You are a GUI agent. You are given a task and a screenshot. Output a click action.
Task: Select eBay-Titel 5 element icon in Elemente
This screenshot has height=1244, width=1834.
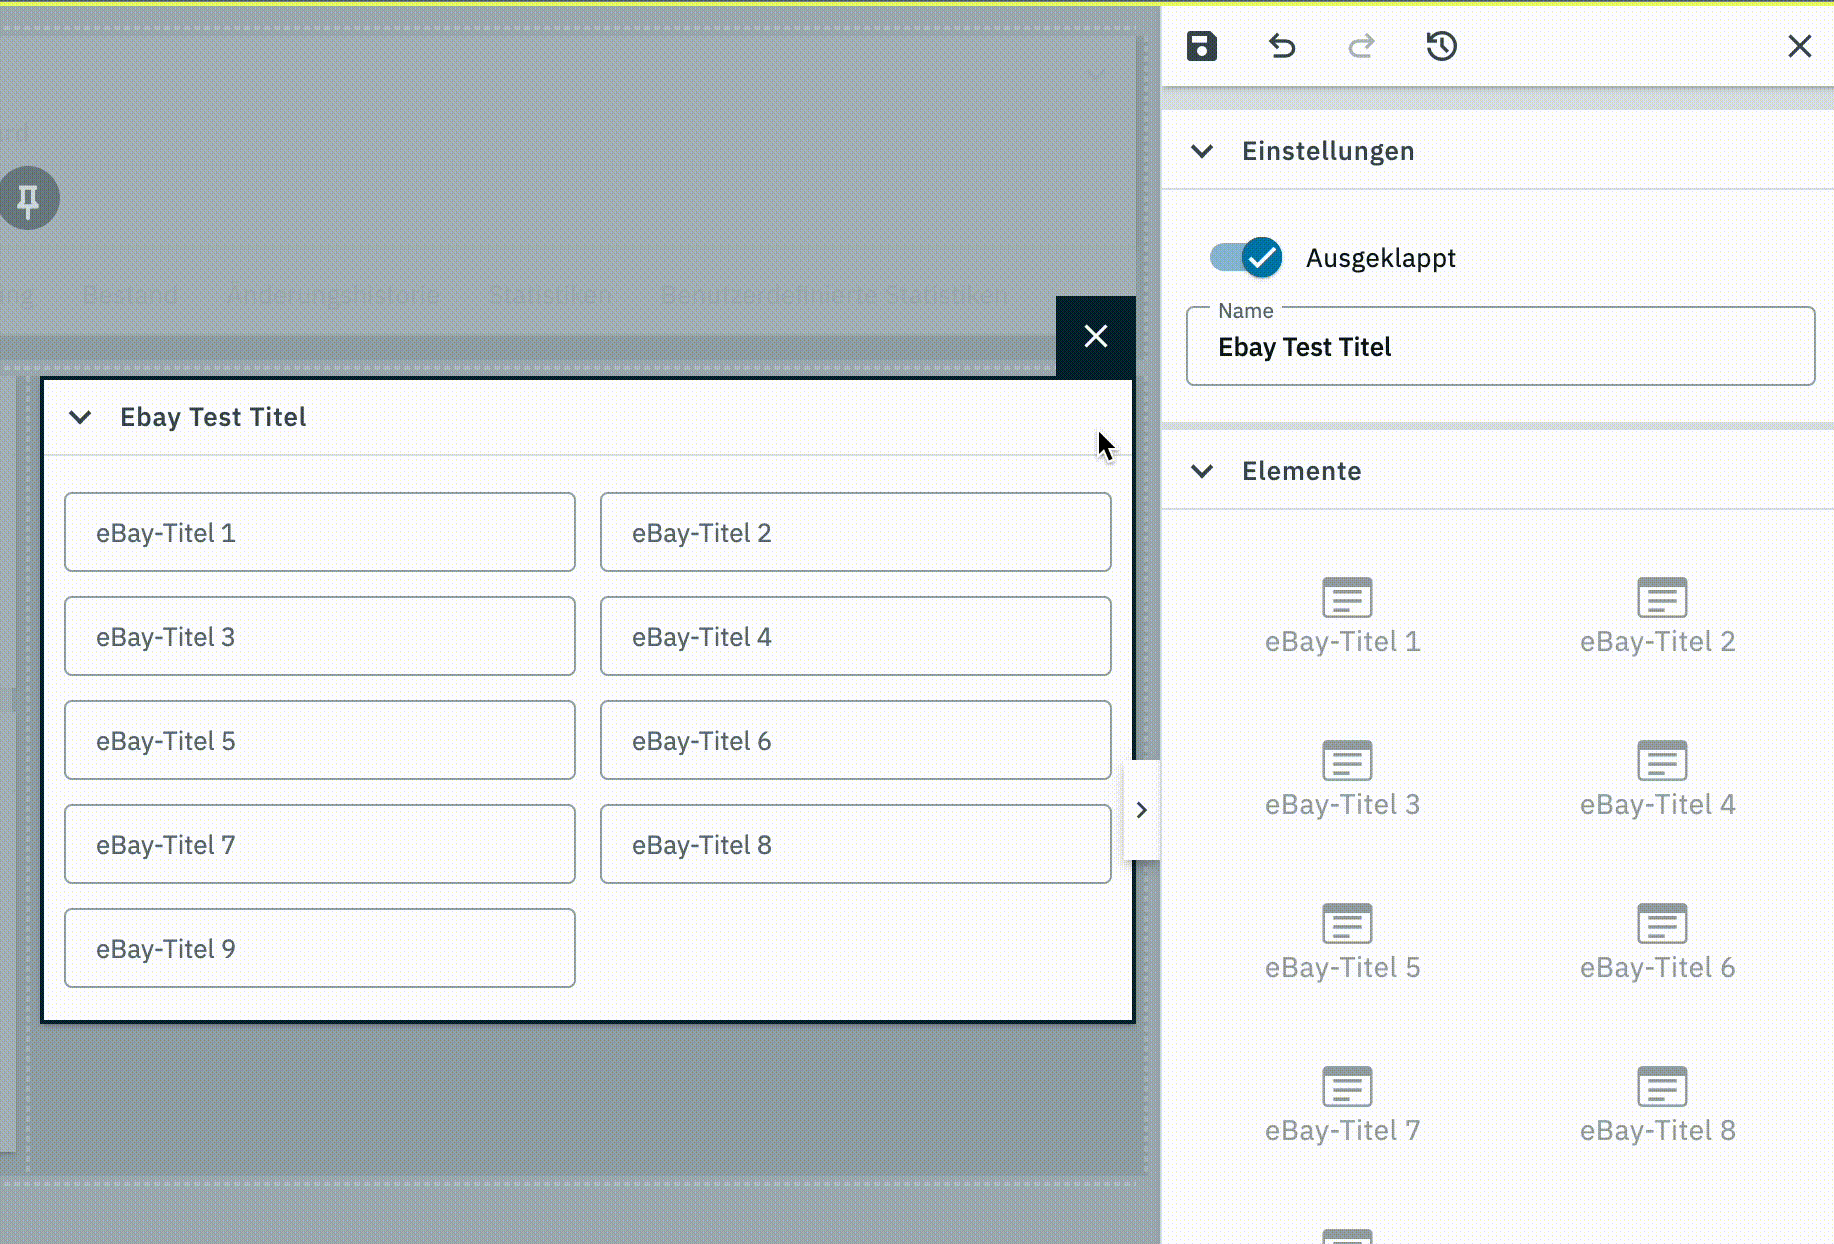[x=1346, y=924]
